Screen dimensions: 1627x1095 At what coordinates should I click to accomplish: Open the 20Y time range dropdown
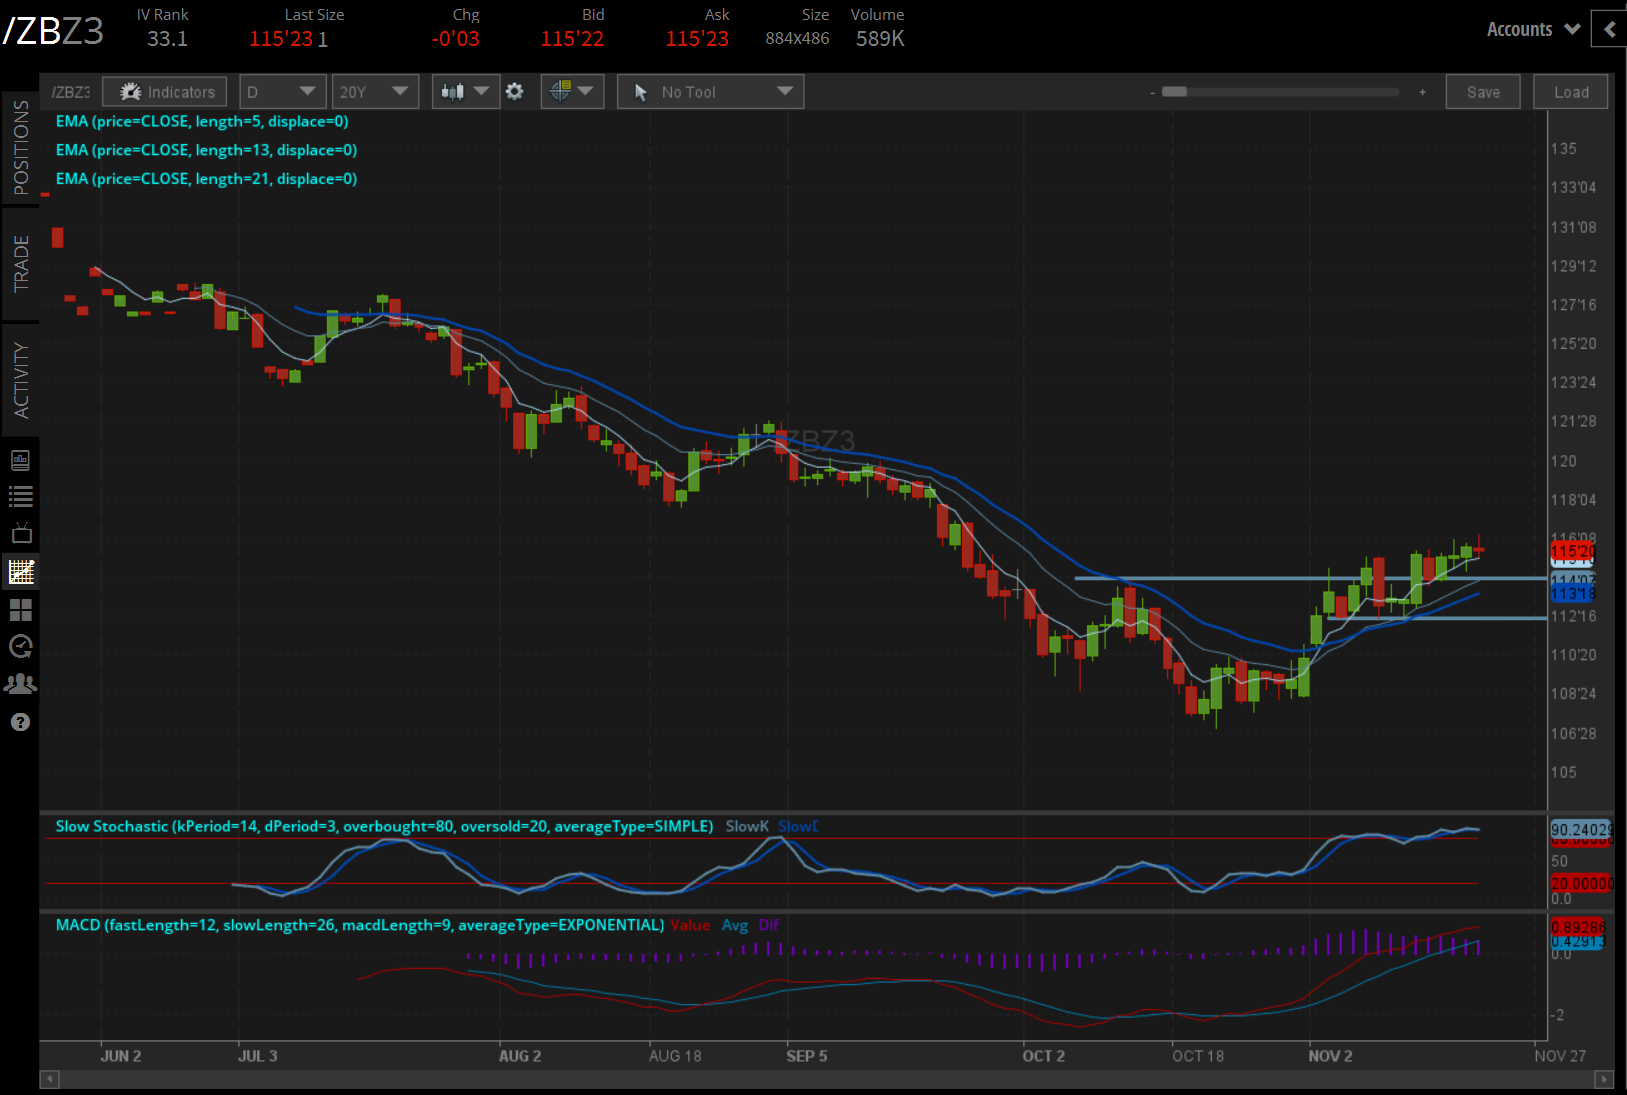coord(374,92)
